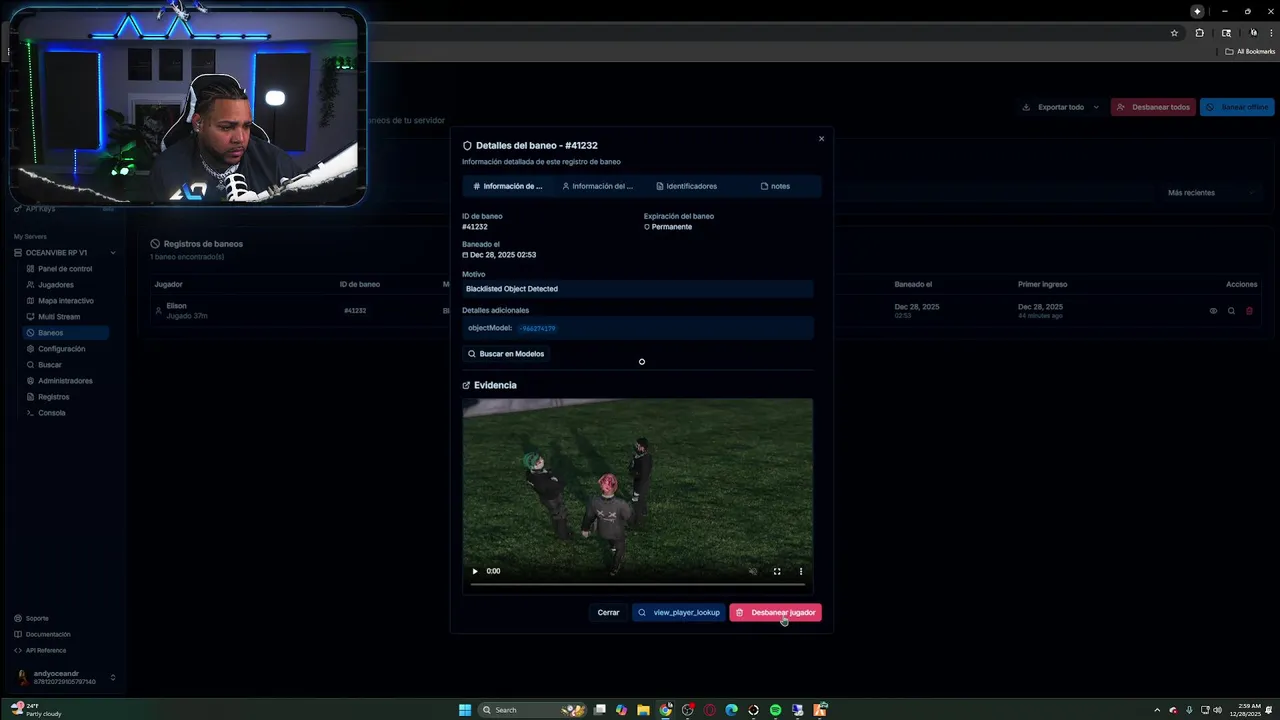Viewport: 1280px width, 720px height.
Task: Click the red delete icon in Elison's row
Action: [1249, 311]
